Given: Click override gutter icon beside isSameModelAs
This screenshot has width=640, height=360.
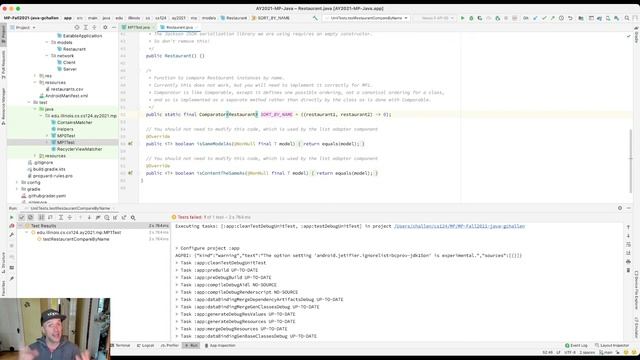Looking at the screenshot, I should click(130, 144).
